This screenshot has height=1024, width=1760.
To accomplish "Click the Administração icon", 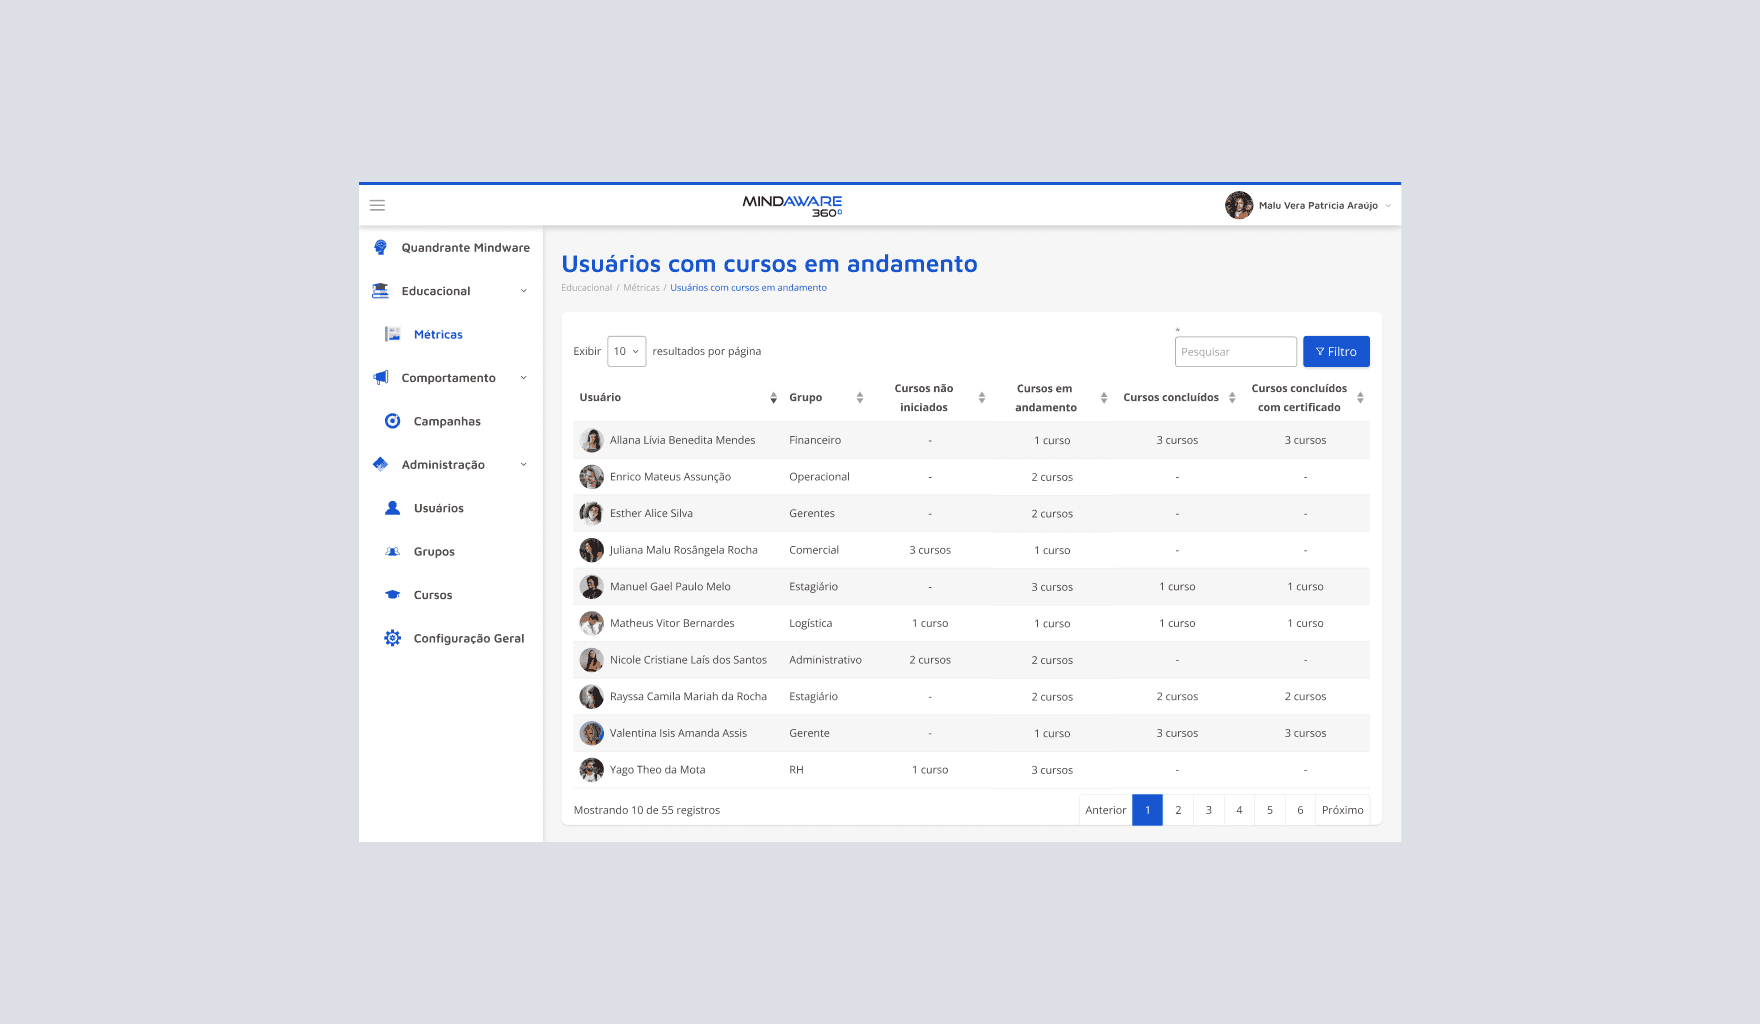I will point(380,464).
